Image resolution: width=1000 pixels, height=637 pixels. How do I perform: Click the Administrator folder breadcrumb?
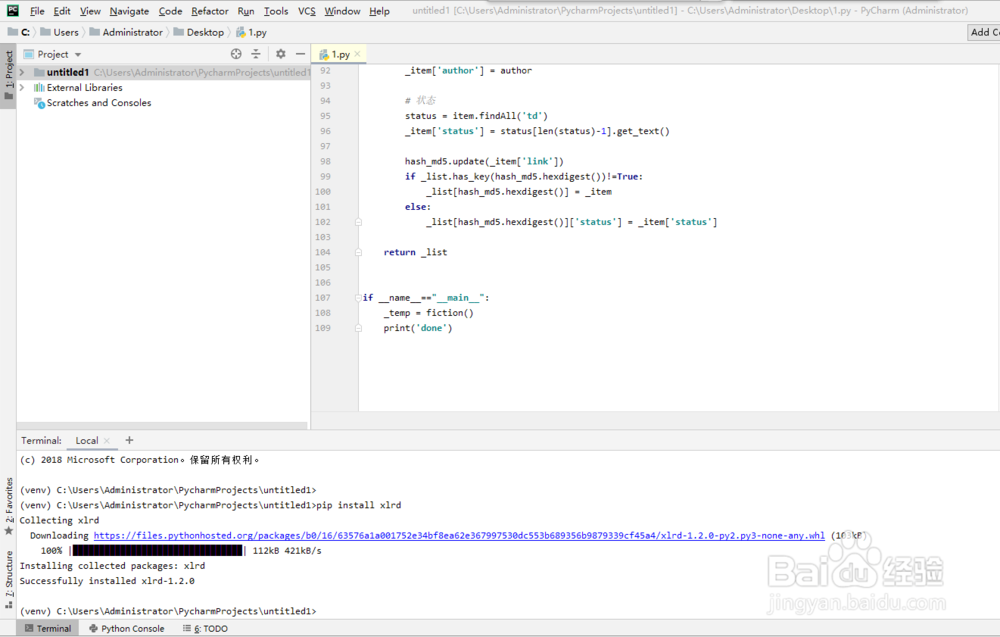tap(126, 32)
